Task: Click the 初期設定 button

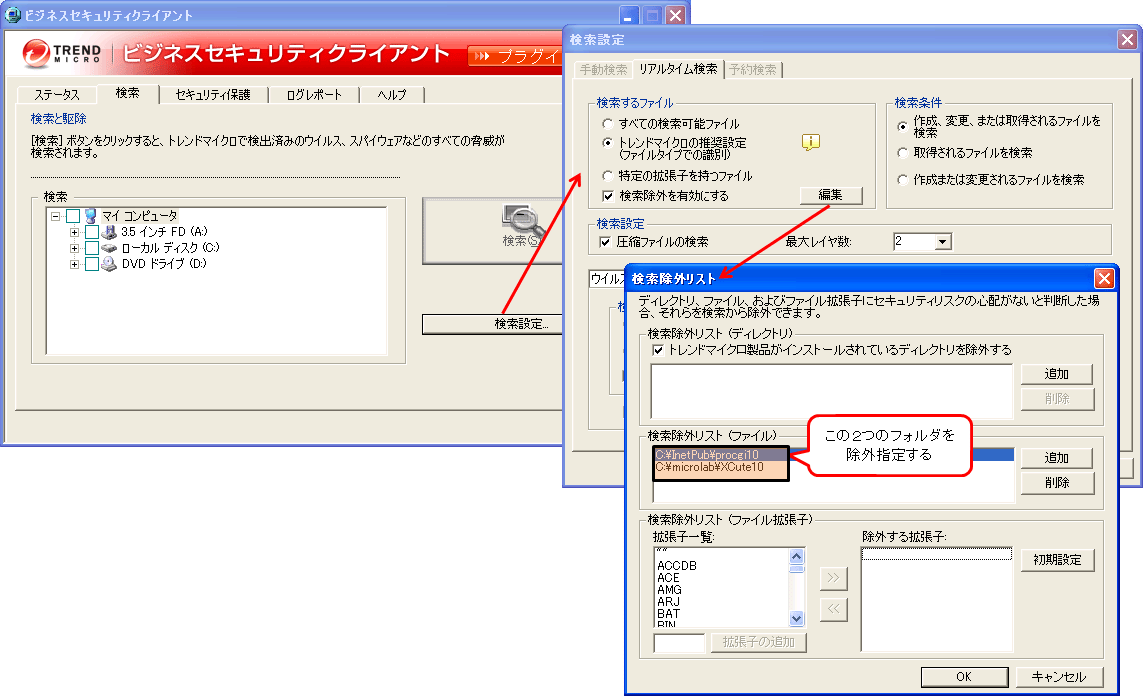Action: click(1057, 560)
